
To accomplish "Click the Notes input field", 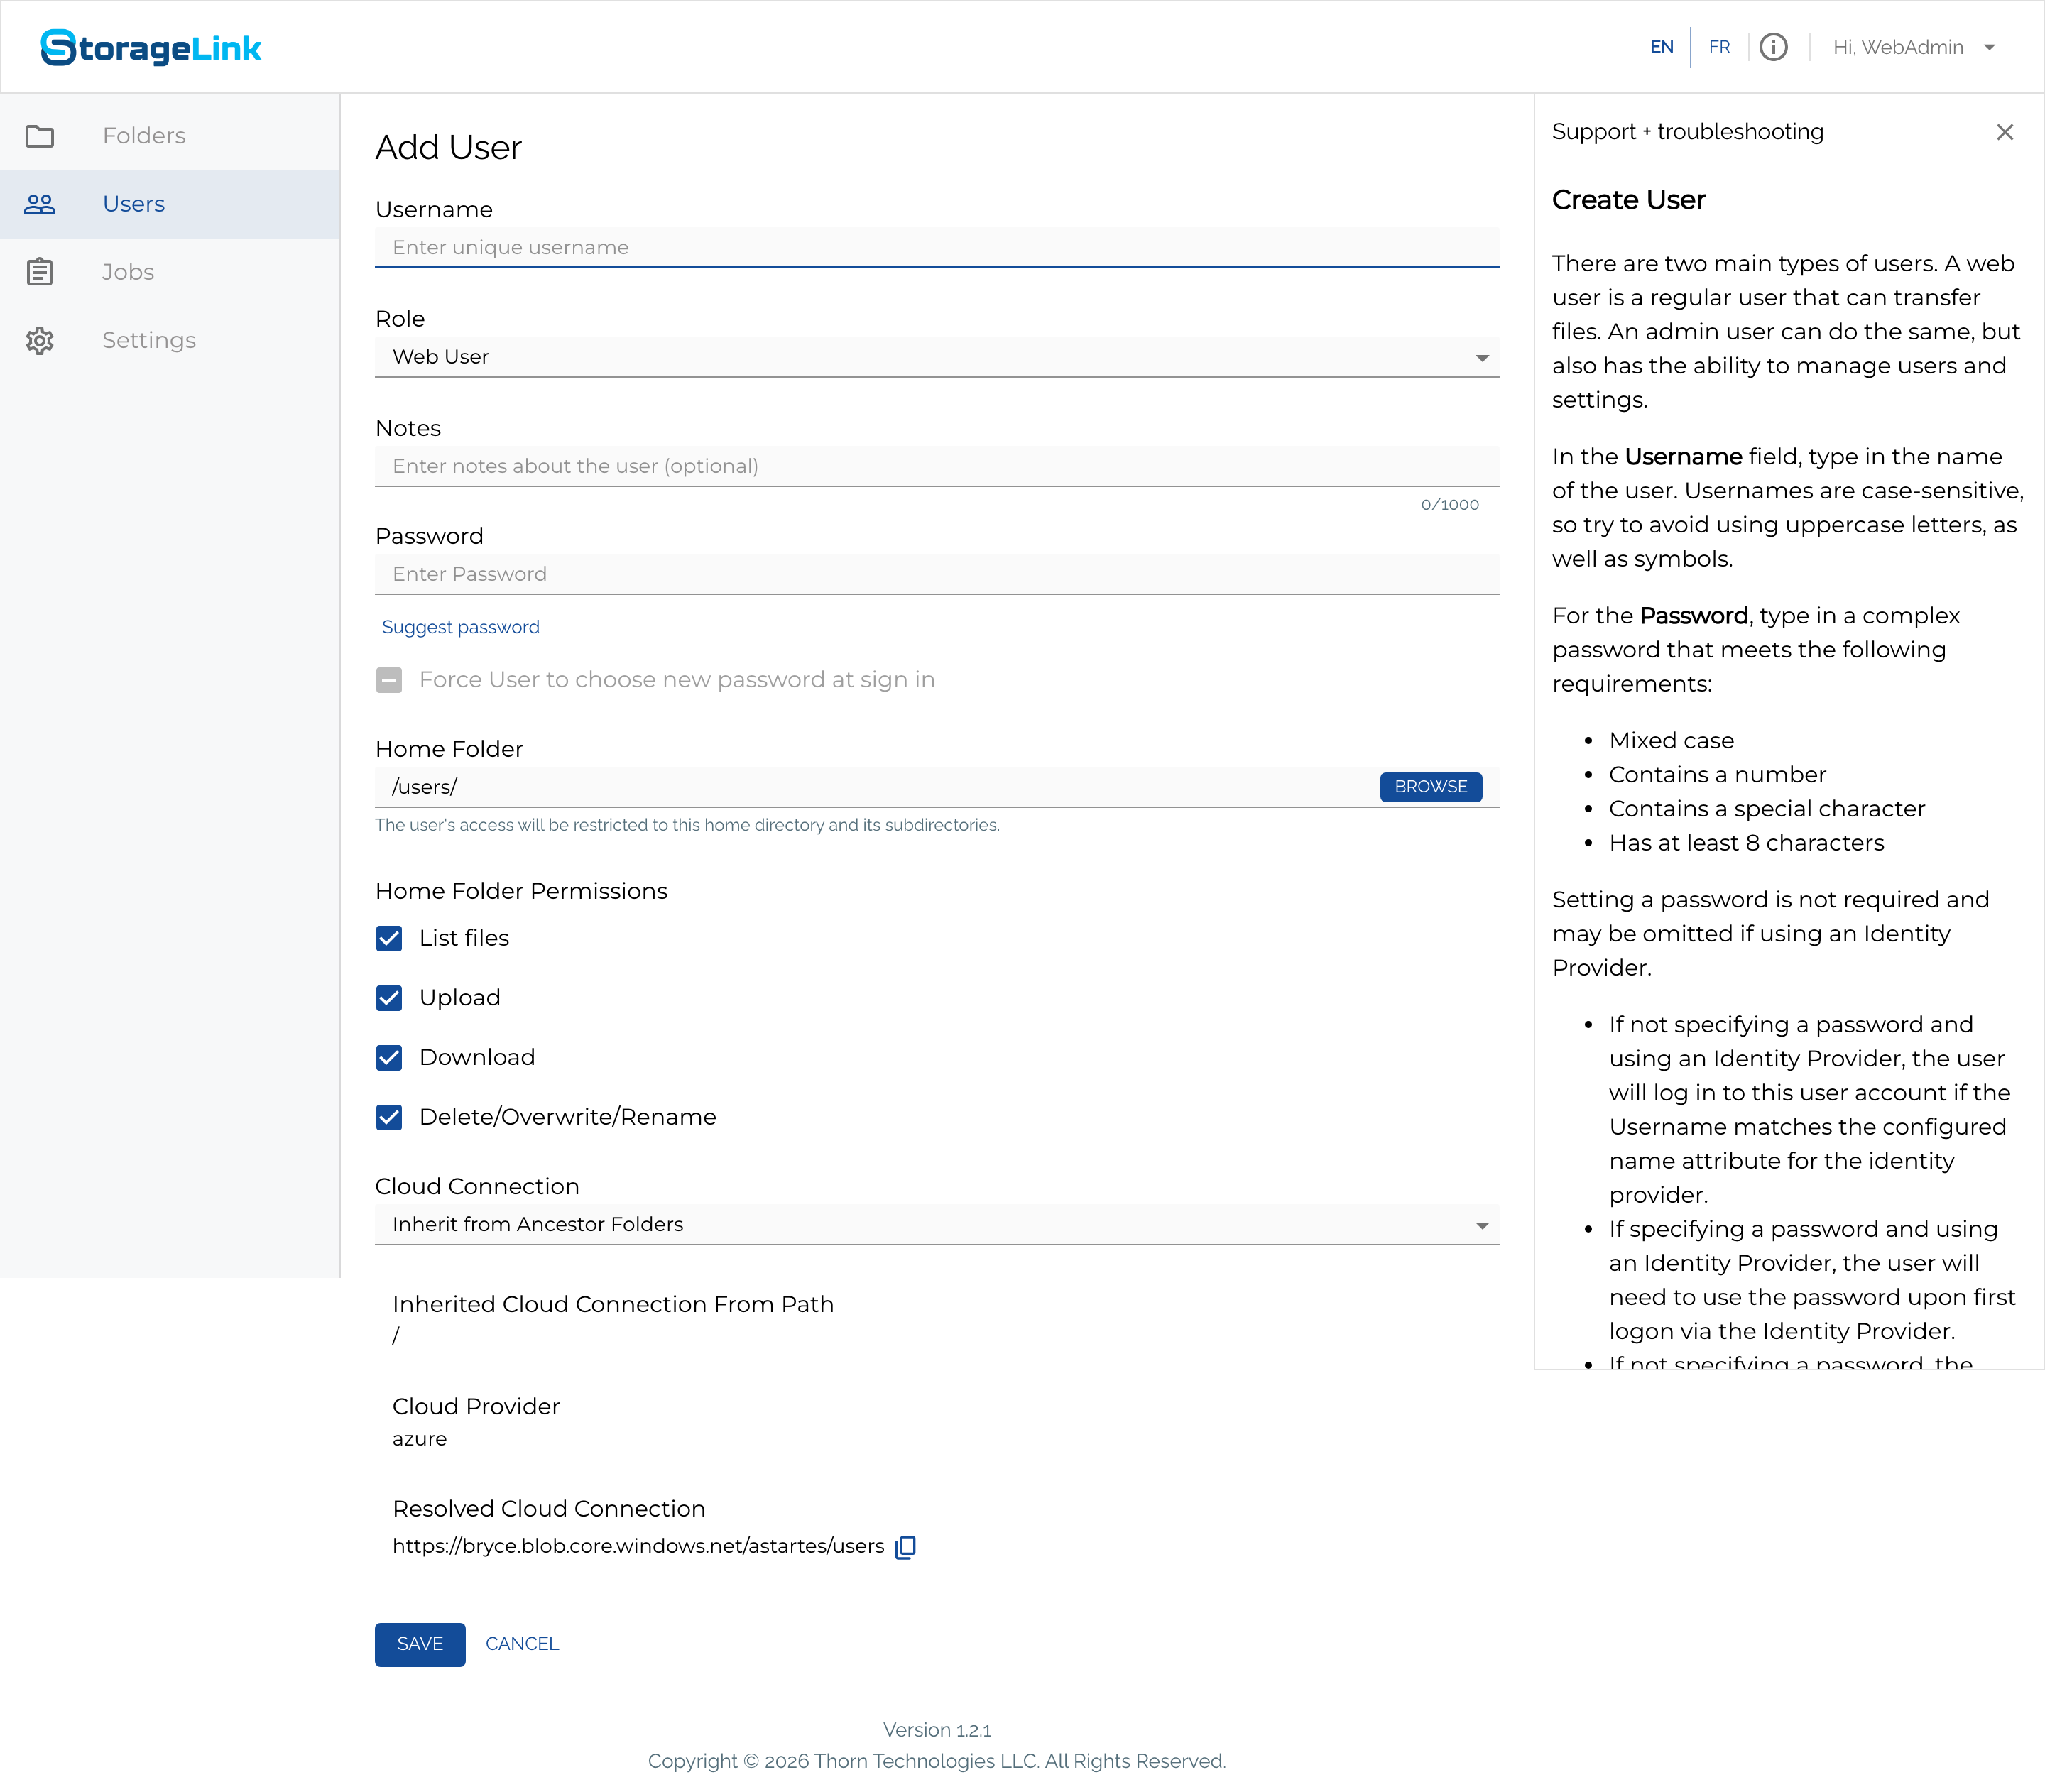I will [x=937, y=466].
